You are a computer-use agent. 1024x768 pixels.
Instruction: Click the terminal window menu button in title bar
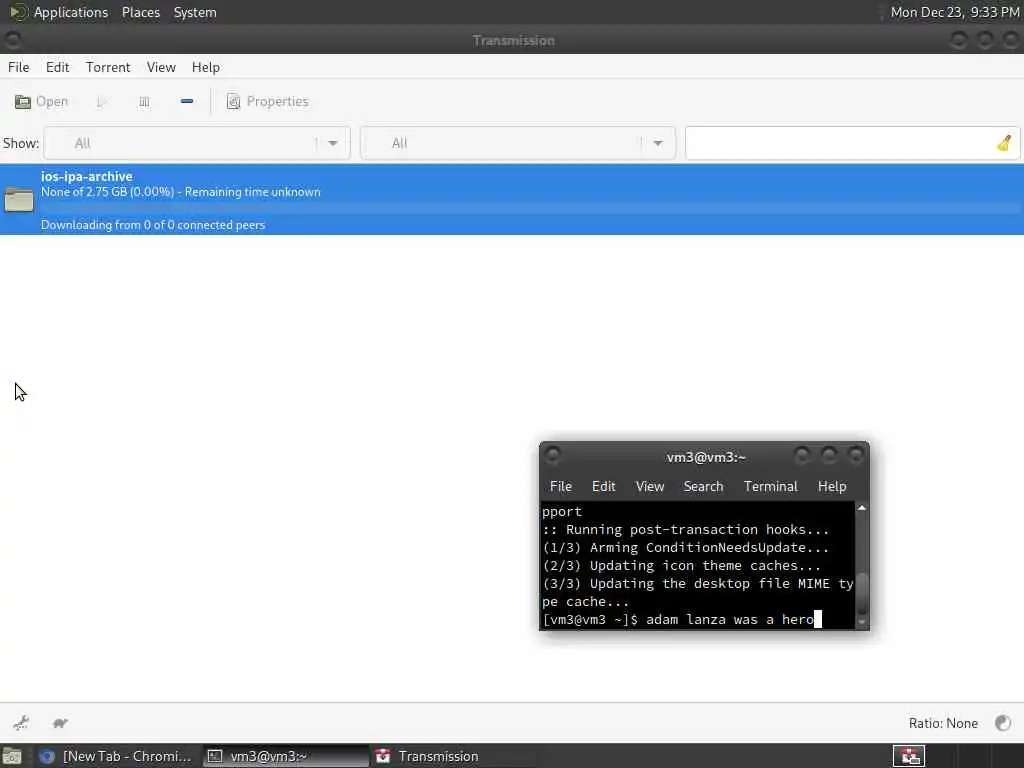552,455
